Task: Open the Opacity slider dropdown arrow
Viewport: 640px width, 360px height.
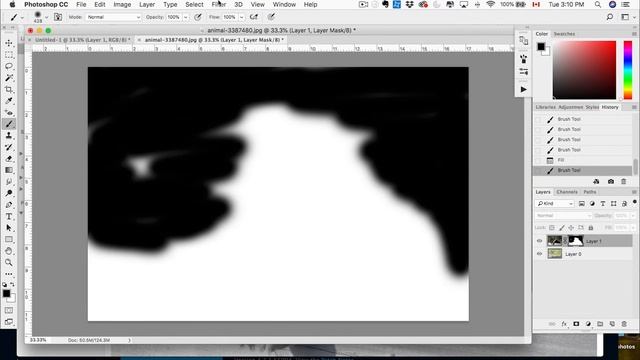Action: 186,17
